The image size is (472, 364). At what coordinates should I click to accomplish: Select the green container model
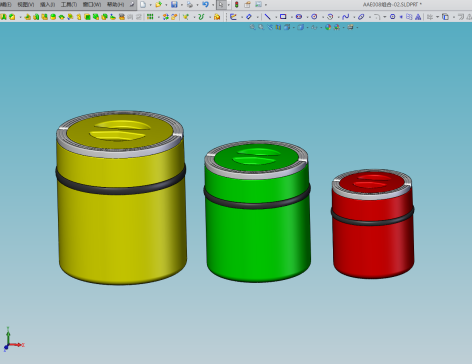pos(257,211)
